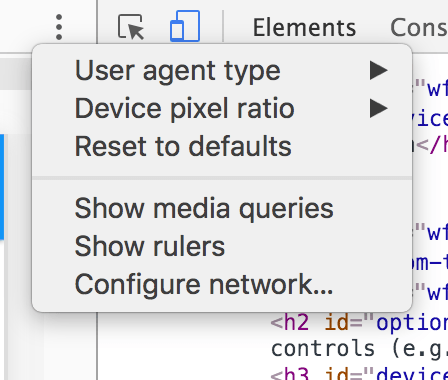Toggle the device toolbar icon
This screenshot has height=380, width=448.
tap(185, 26)
